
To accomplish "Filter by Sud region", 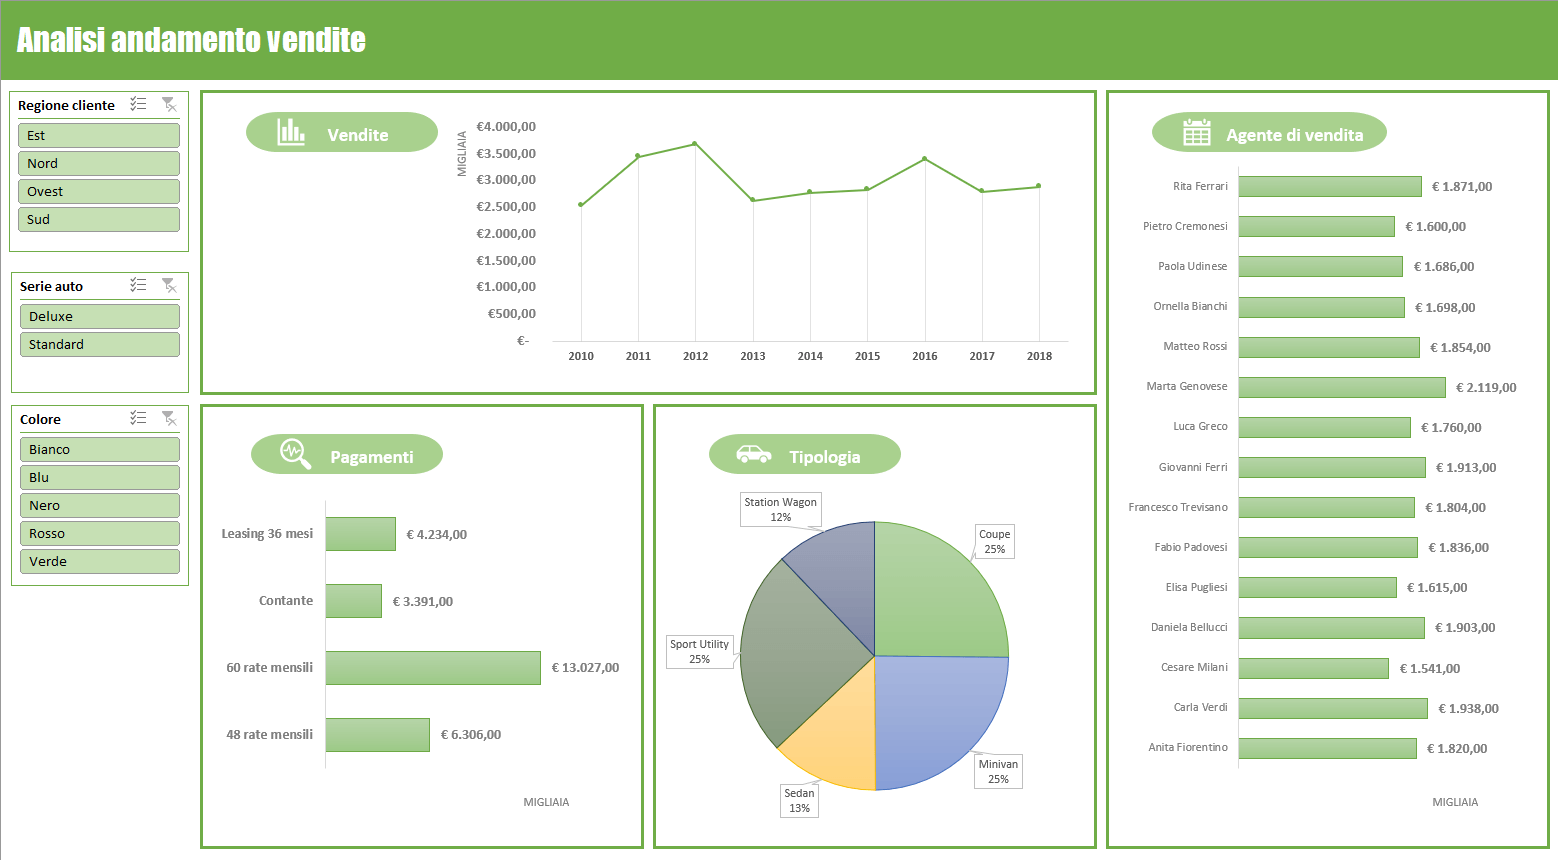I will pyautogui.click(x=99, y=219).
